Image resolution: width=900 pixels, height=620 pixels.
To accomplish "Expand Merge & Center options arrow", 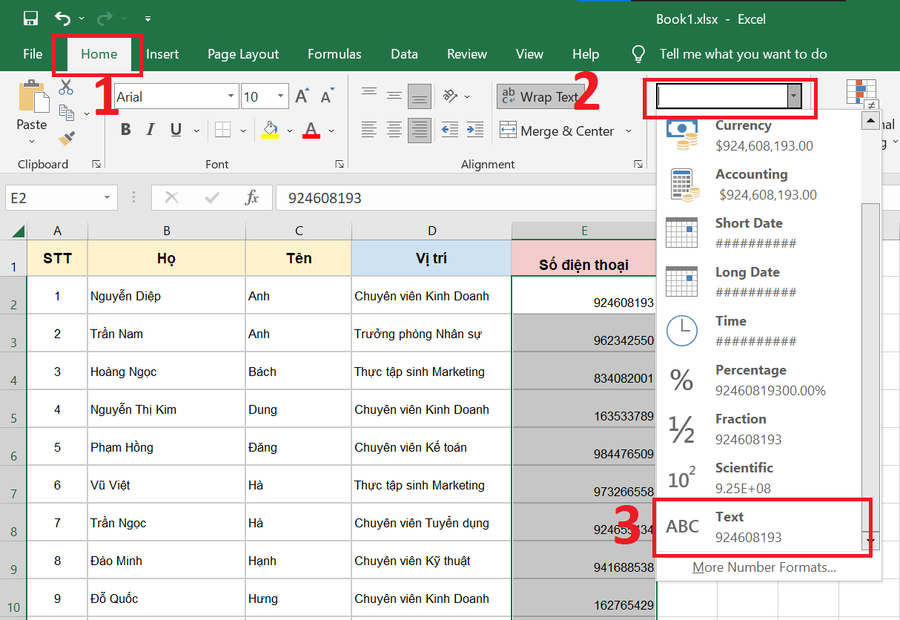I will click(629, 131).
